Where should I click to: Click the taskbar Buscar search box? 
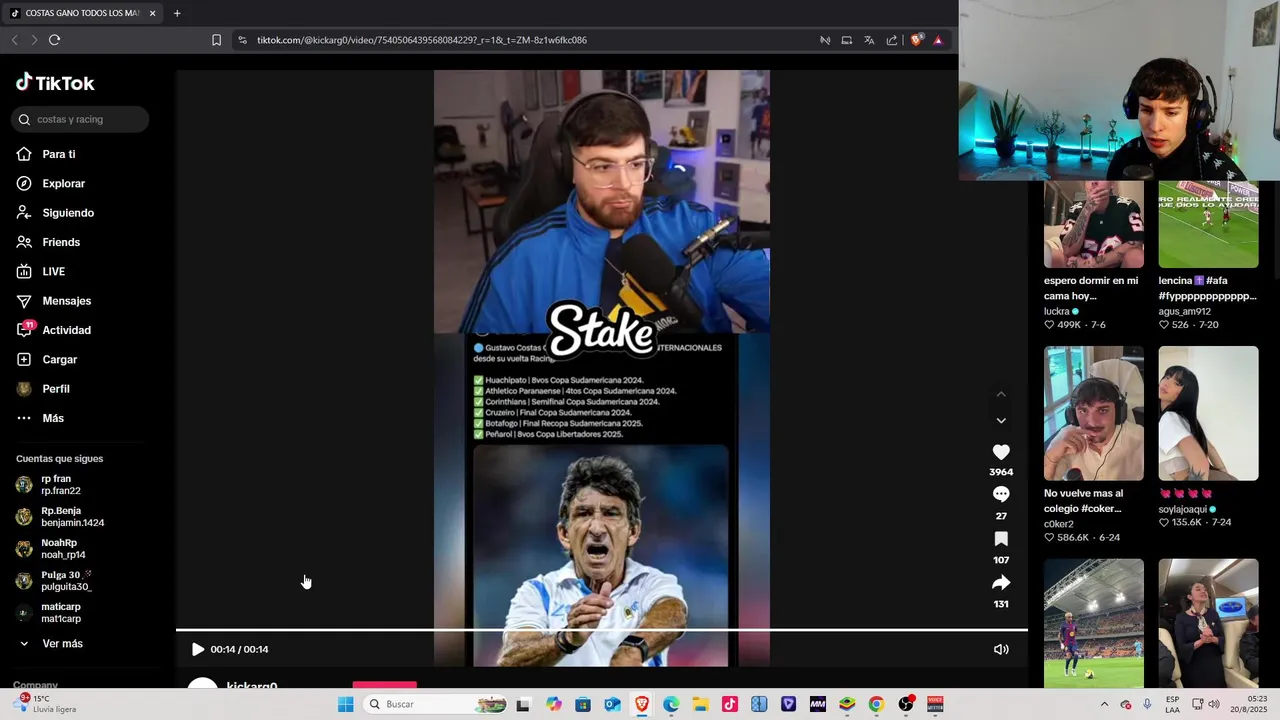pyautogui.click(x=435, y=704)
